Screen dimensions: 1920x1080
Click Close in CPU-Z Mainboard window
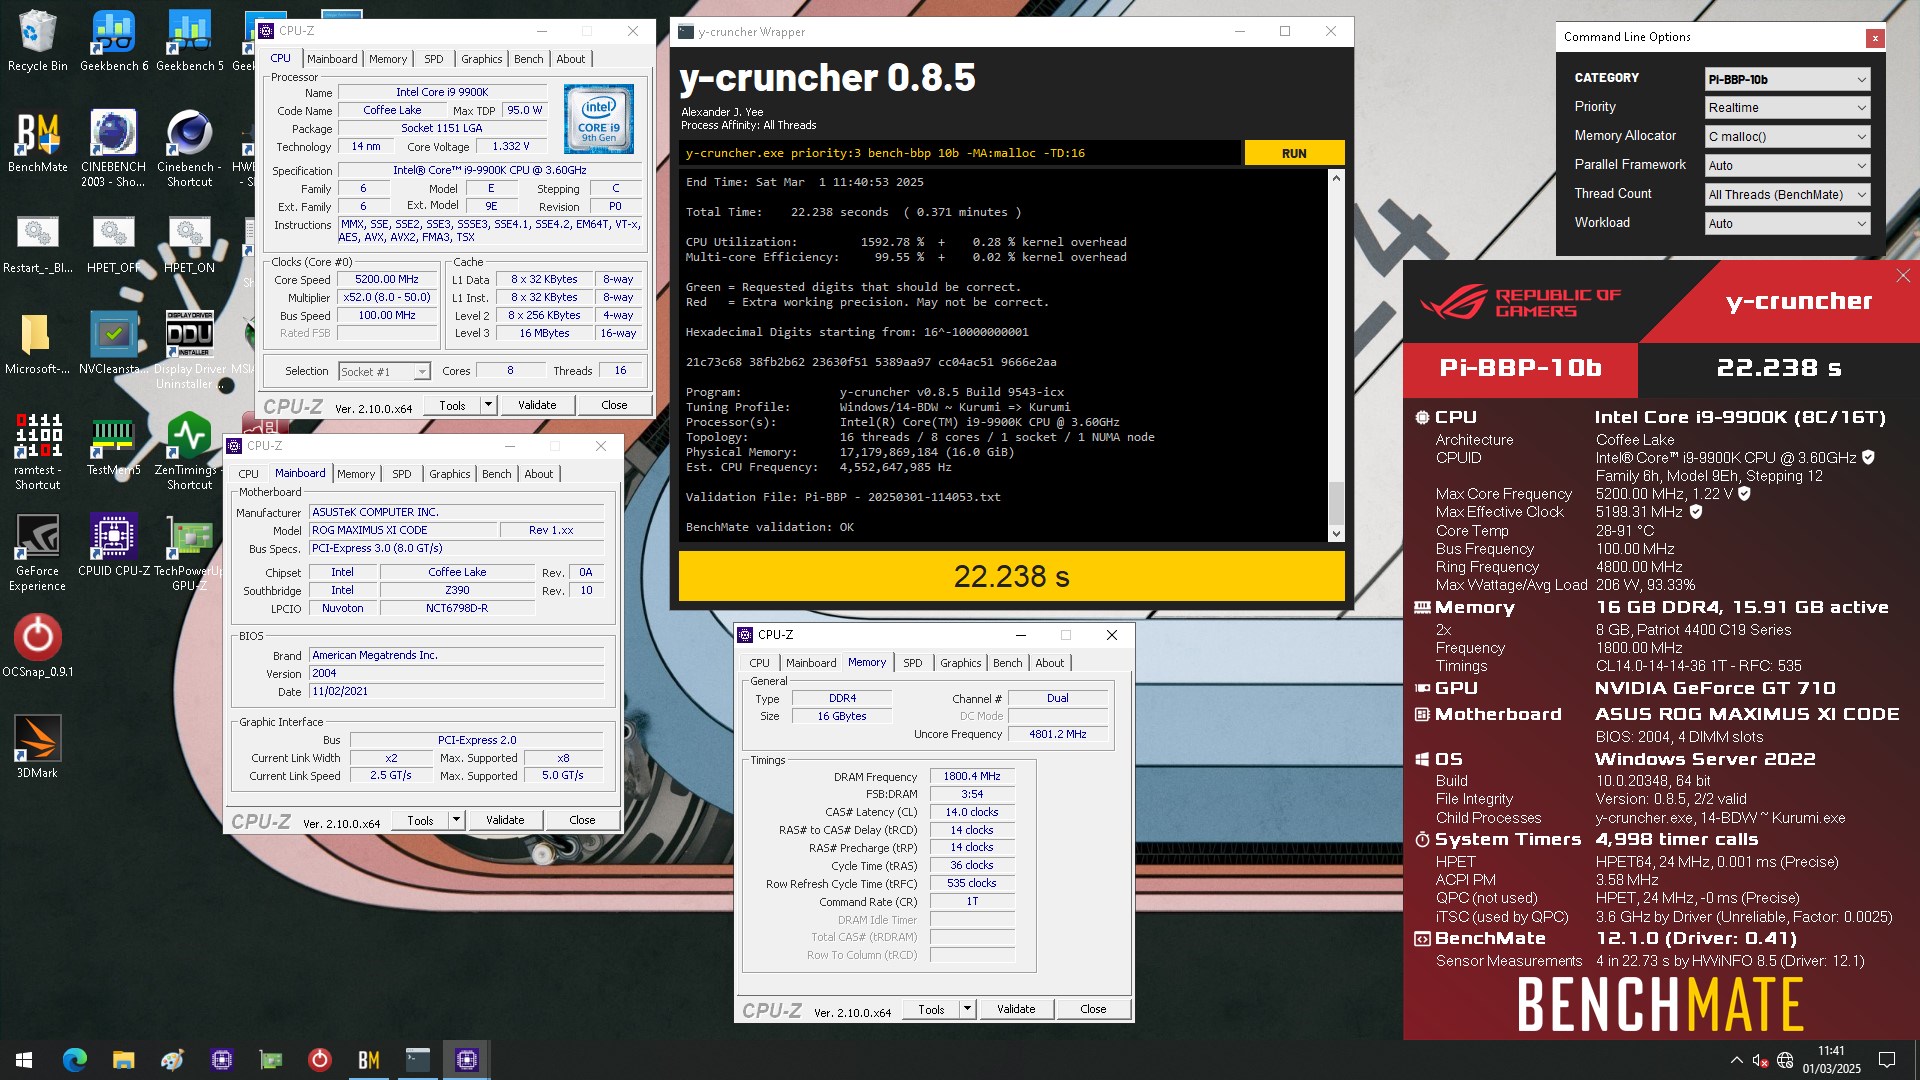[x=582, y=820]
